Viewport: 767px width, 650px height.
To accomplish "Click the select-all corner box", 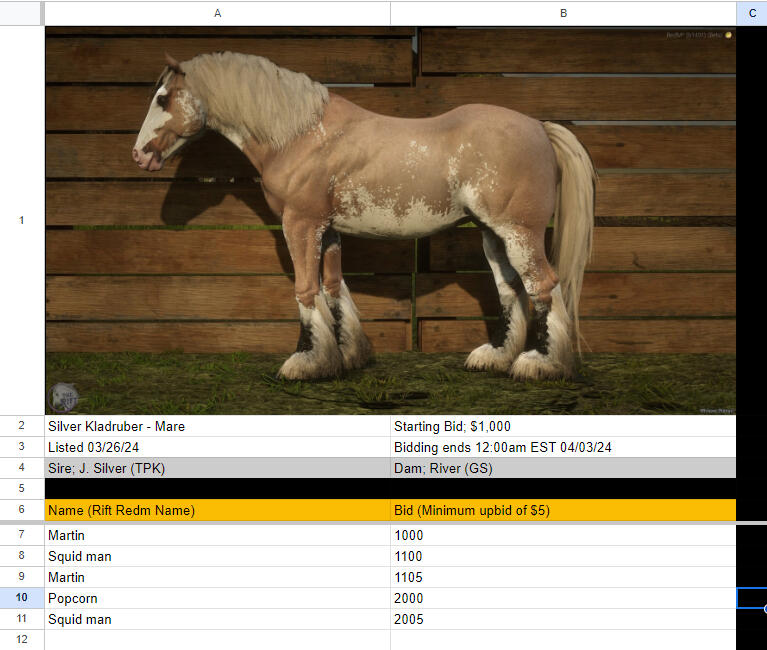I will coord(22,13).
